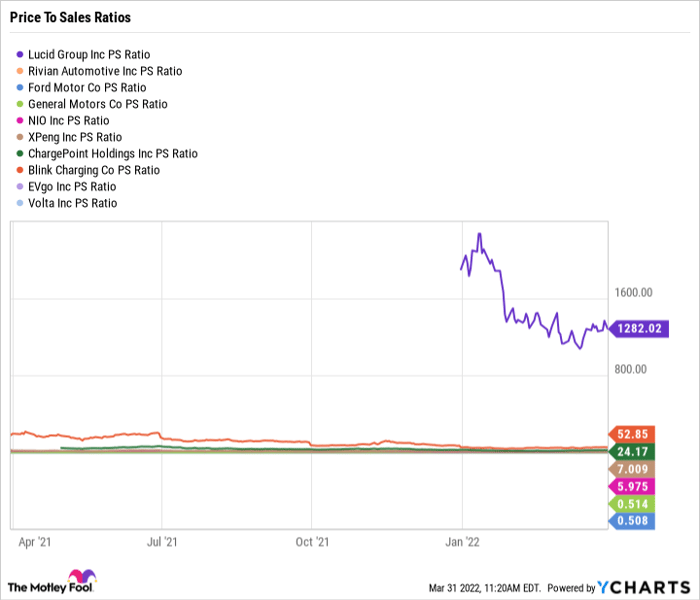
Task: Click the red-orange 52.85 value tag
Action: click(635, 434)
